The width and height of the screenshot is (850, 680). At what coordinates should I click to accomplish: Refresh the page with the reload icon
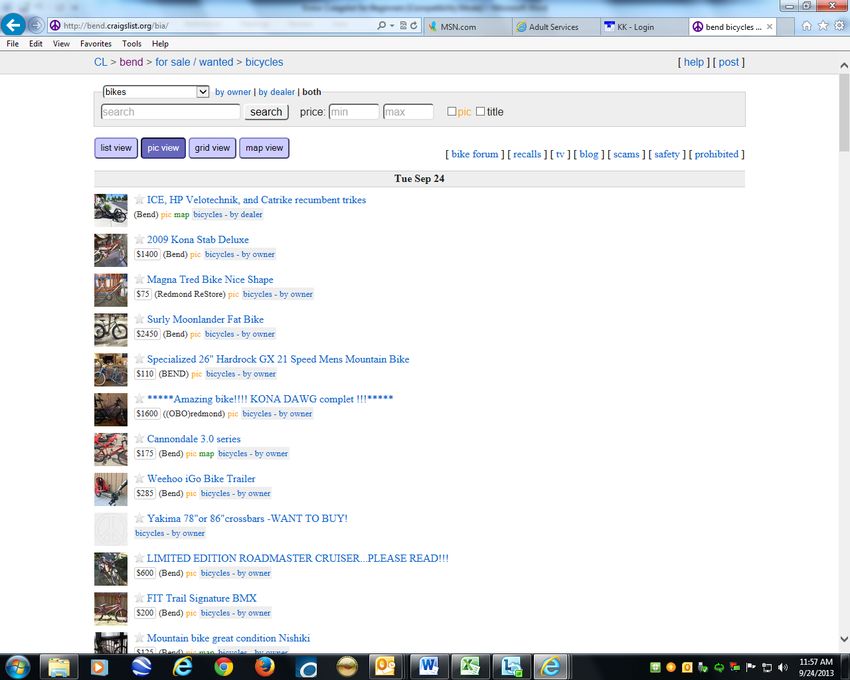point(414,25)
